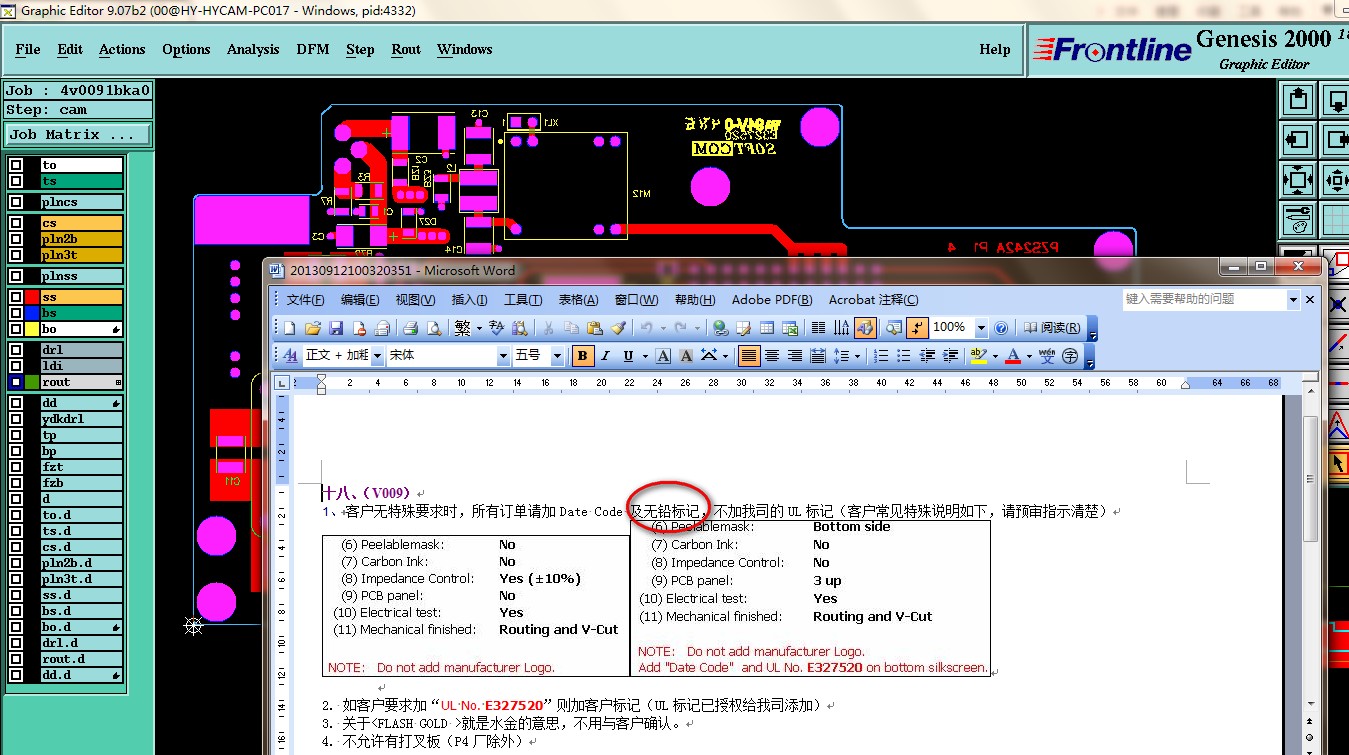The image size is (1349, 755).
Task: Click the Center alignment icon in Word
Action: tap(772, 355)
